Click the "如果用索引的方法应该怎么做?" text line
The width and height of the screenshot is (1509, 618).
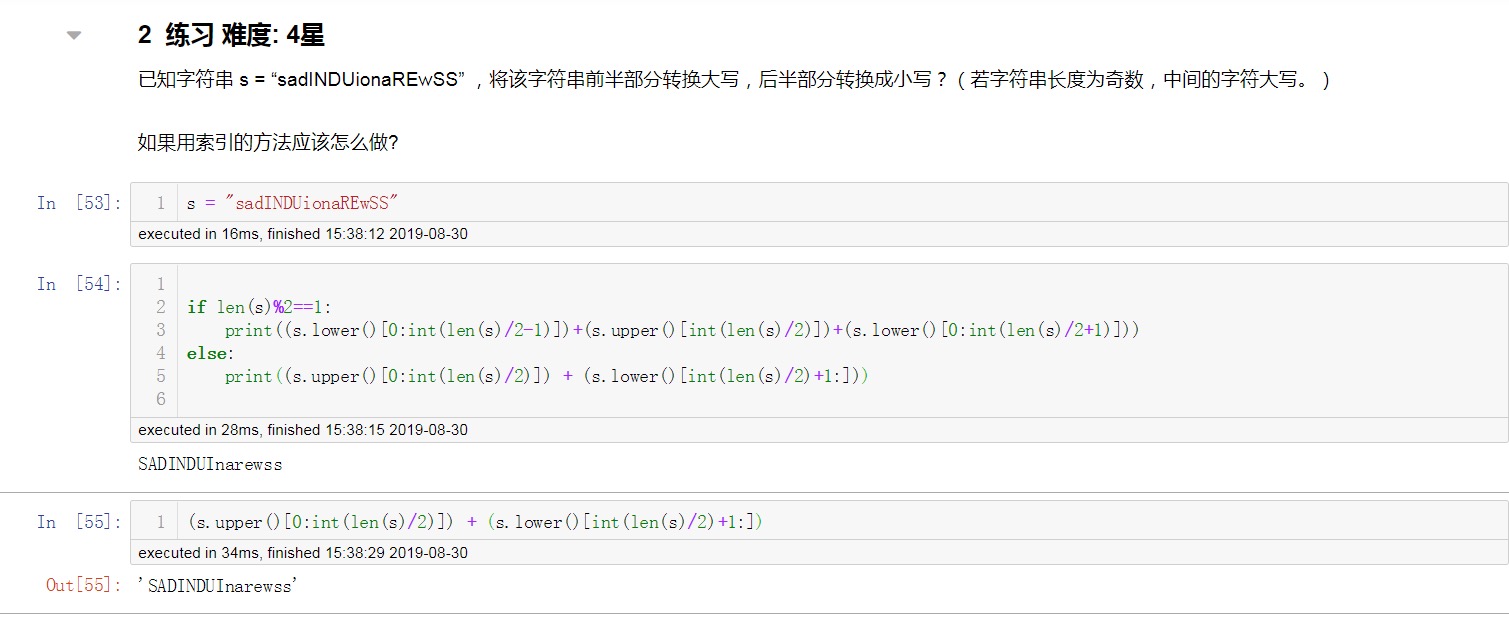268,143
